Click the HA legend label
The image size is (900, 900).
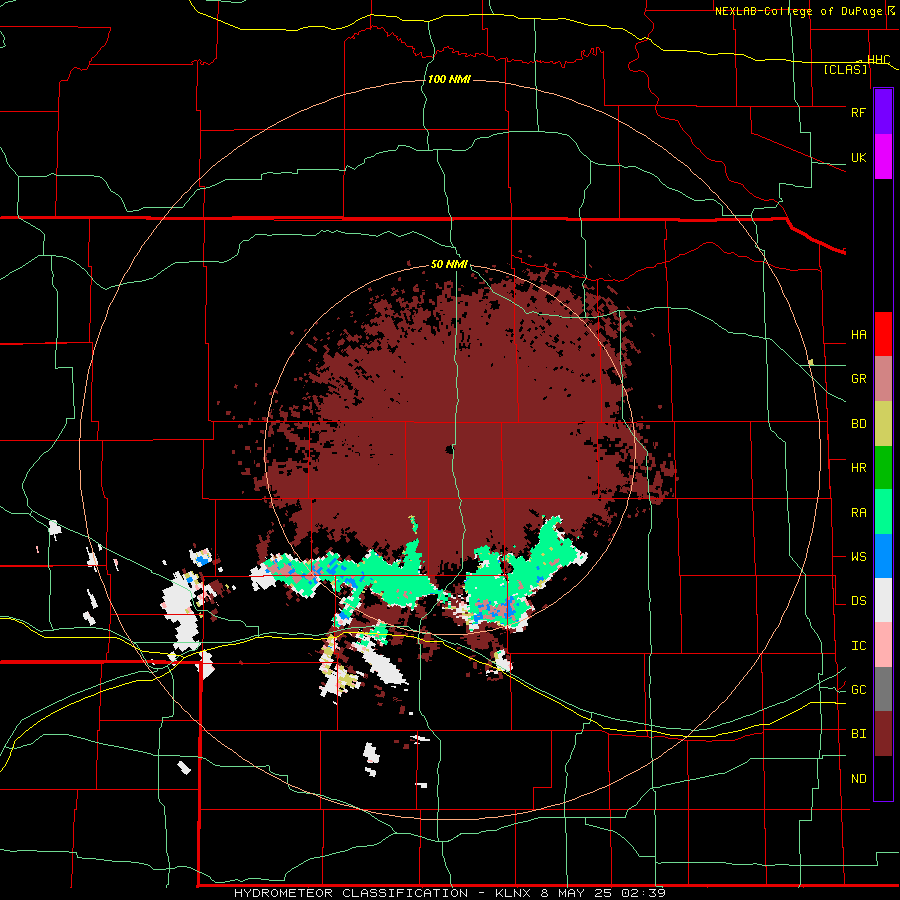(x=858, y=334)
